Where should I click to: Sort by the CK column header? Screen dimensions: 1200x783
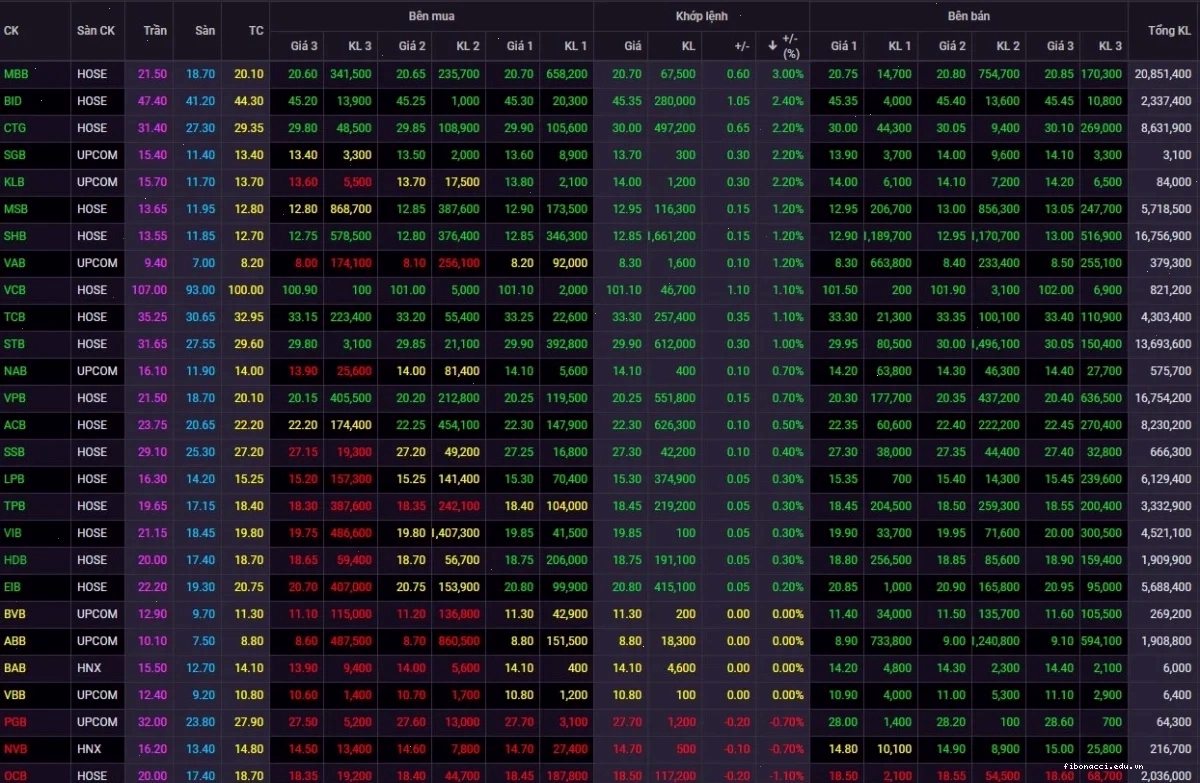11,31
